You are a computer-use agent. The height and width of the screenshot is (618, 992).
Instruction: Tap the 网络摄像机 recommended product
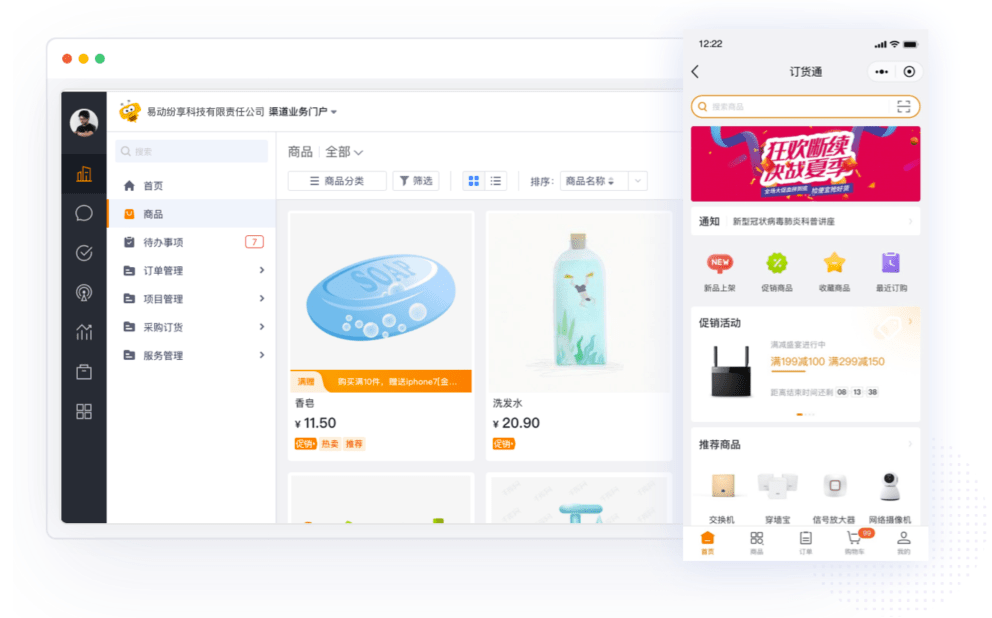tap(890, 498)
